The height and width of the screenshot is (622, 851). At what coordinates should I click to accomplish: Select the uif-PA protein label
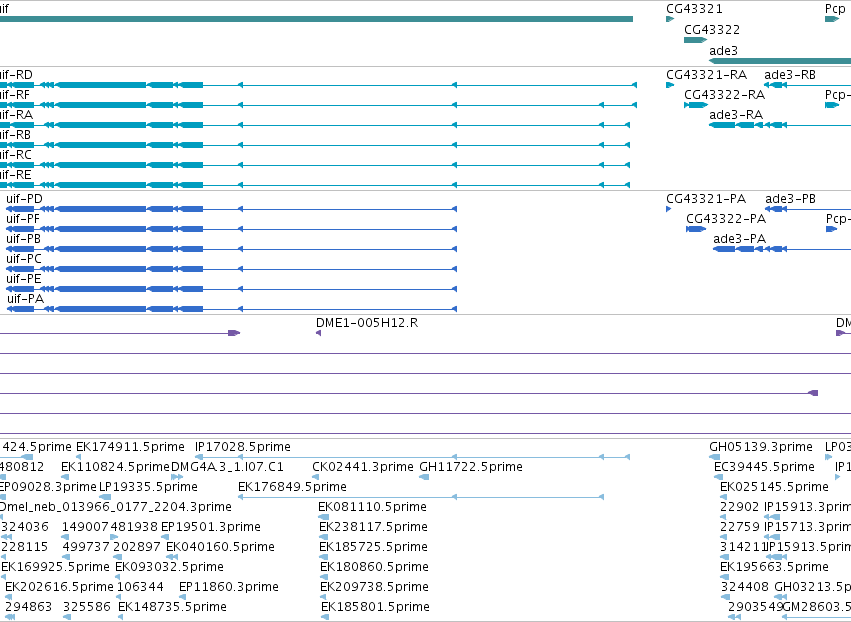26,299
